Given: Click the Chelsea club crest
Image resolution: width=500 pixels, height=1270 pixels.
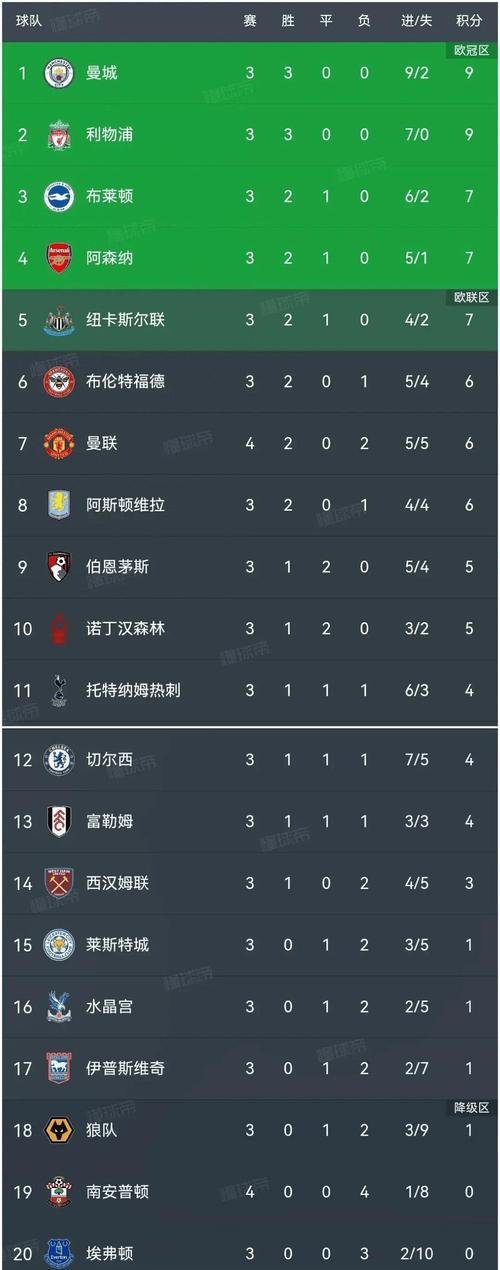Looking at the screenshot, I should [59, 760].
